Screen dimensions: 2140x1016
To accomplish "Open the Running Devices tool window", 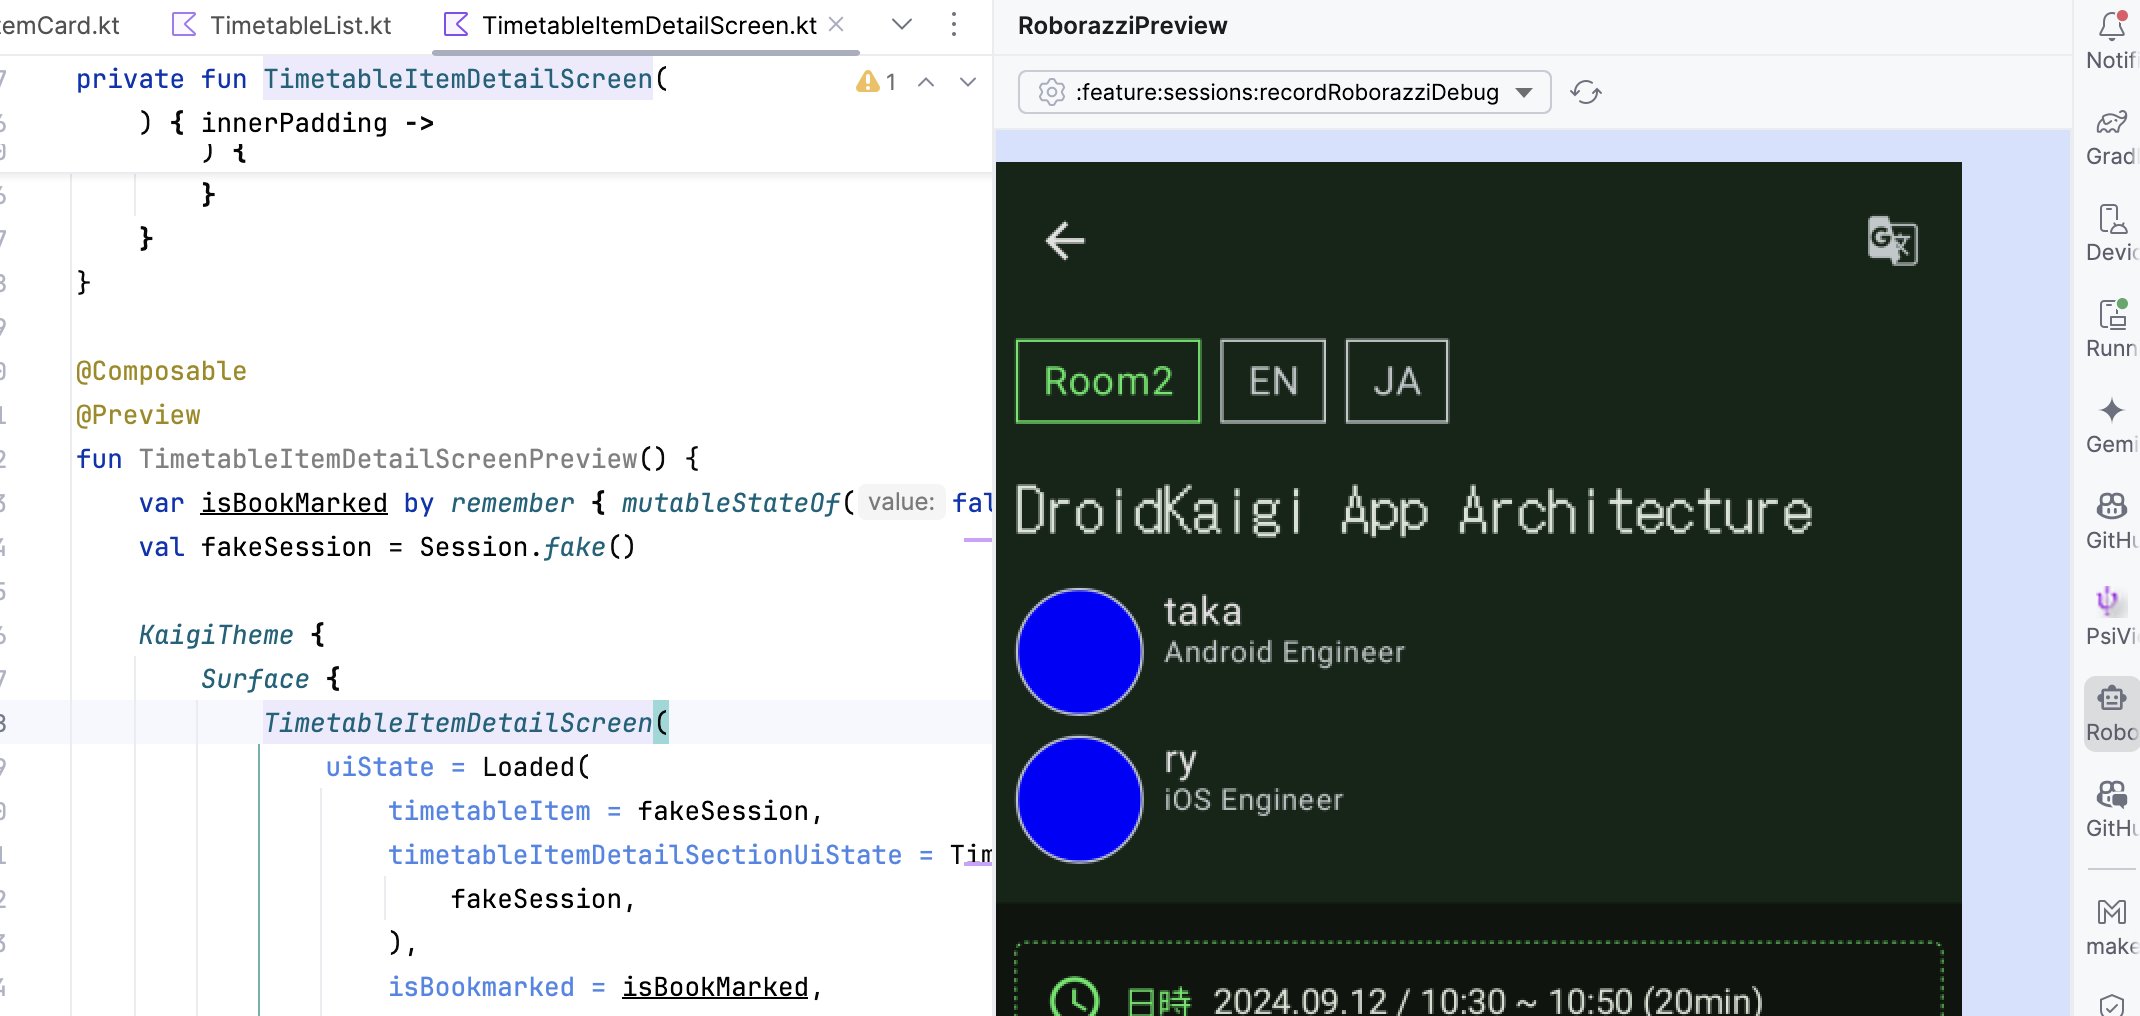I will click(x=2111, y=328).
